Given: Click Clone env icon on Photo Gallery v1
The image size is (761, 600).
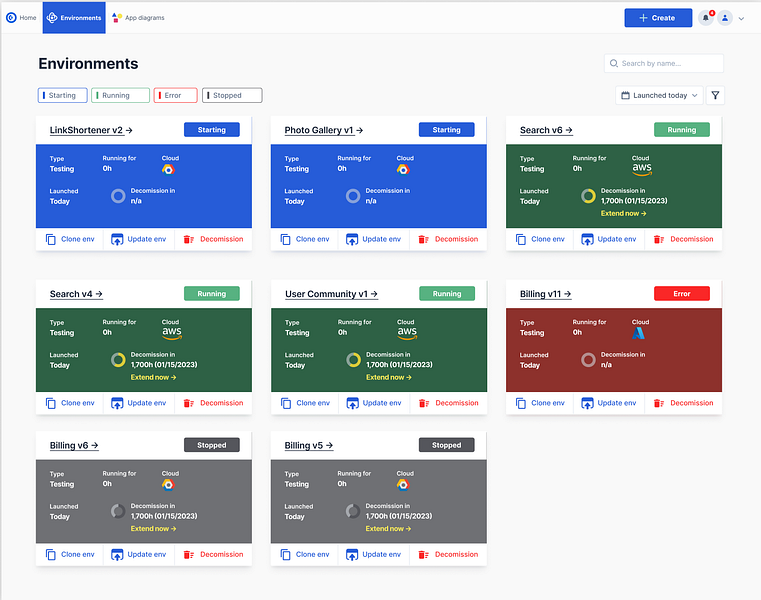Looking at the screenshot, I should (x=285, y=239).
